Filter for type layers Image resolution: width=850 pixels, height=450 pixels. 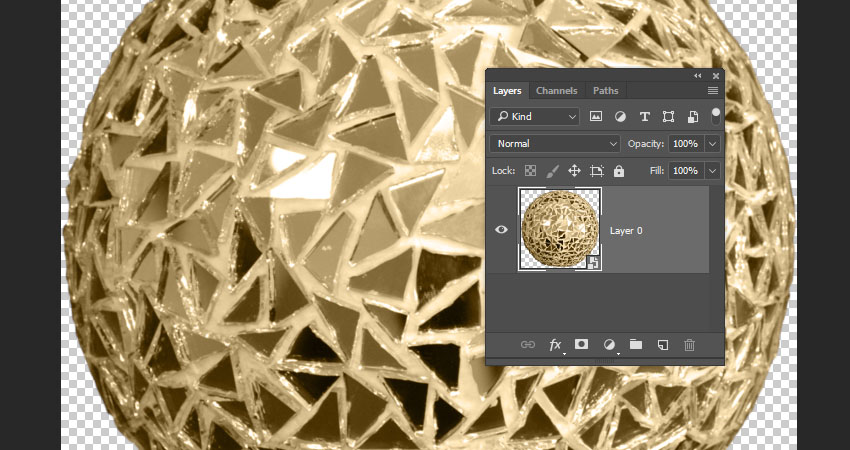coord(645,117)
